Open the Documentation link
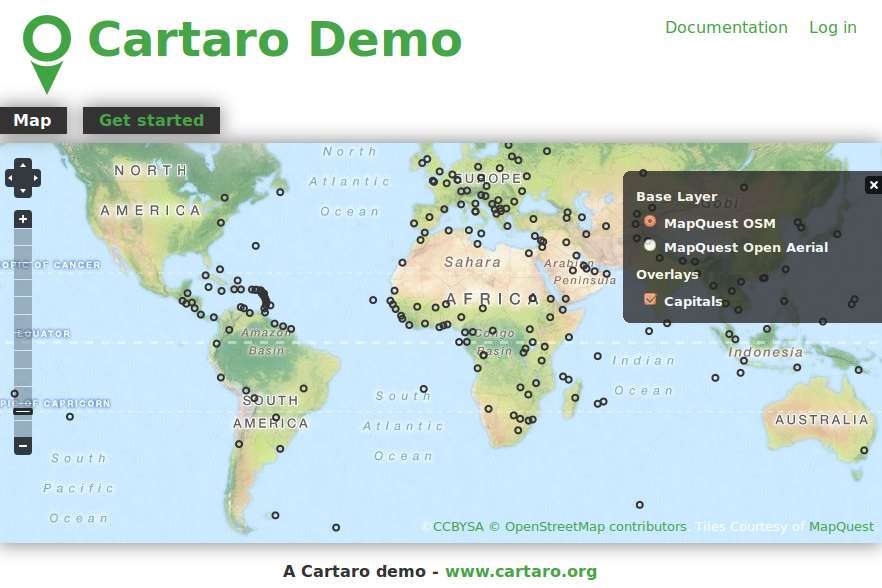 tap(726, 28)
